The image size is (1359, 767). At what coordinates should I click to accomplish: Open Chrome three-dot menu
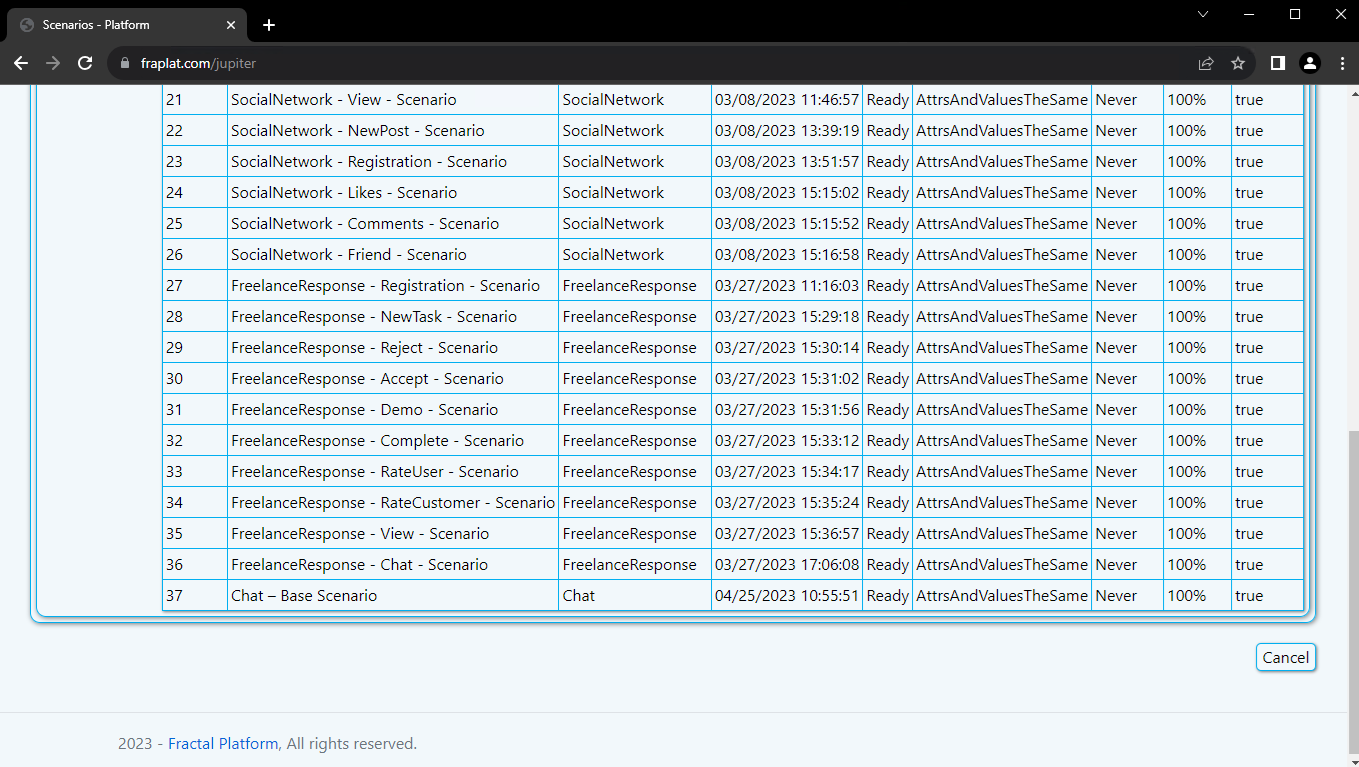pos(1341,63)
